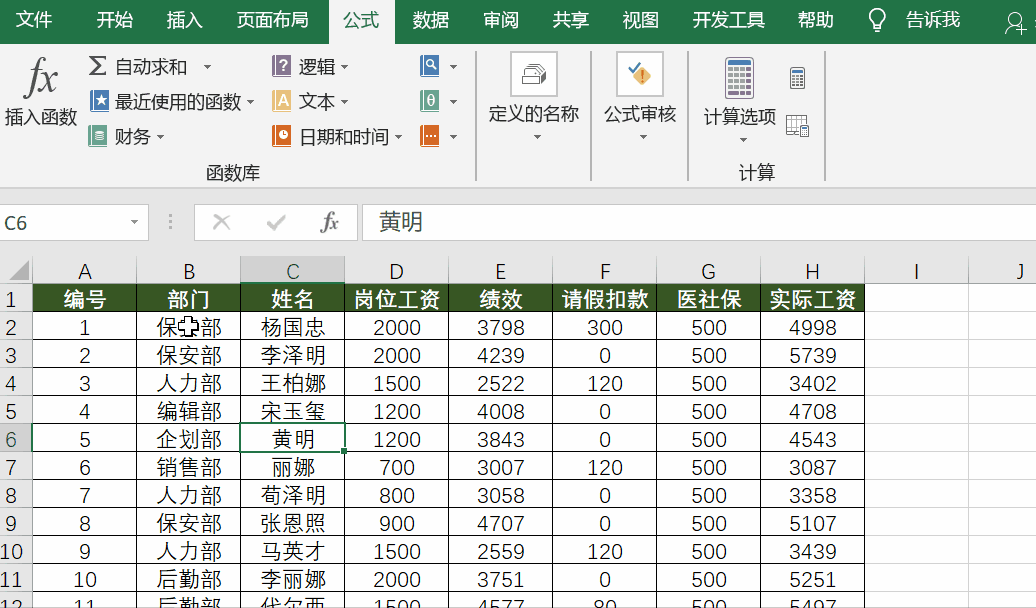Click the 日期和时间 functions icon
The height and width of the screenshot is (608, 1036).
282,136
